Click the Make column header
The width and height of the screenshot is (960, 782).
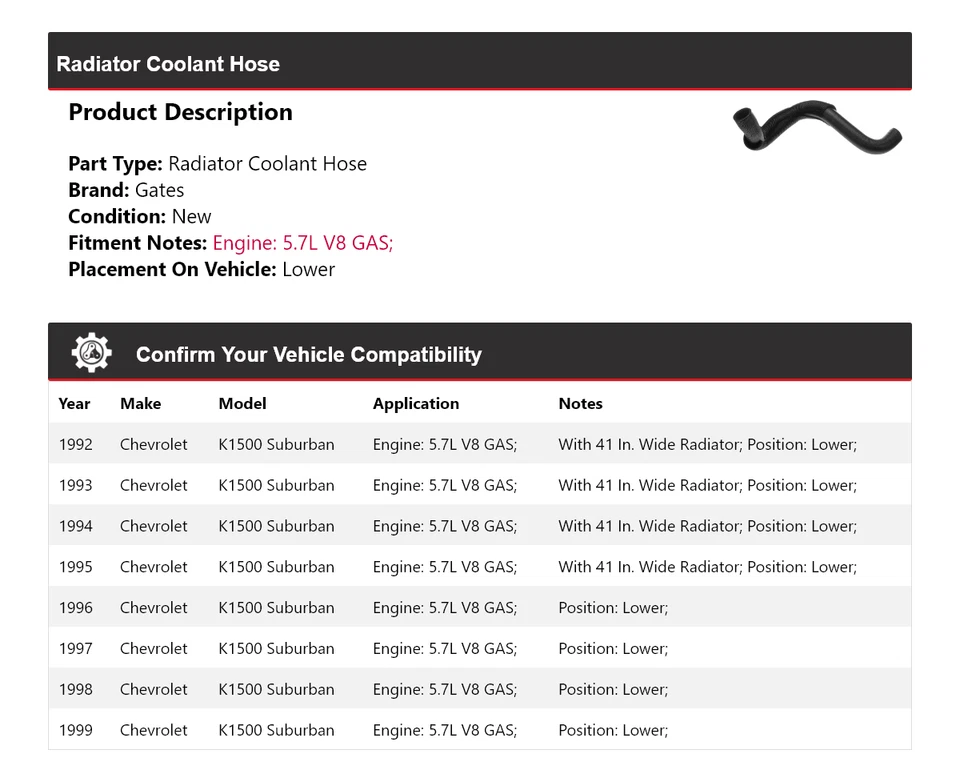point(140,404)
